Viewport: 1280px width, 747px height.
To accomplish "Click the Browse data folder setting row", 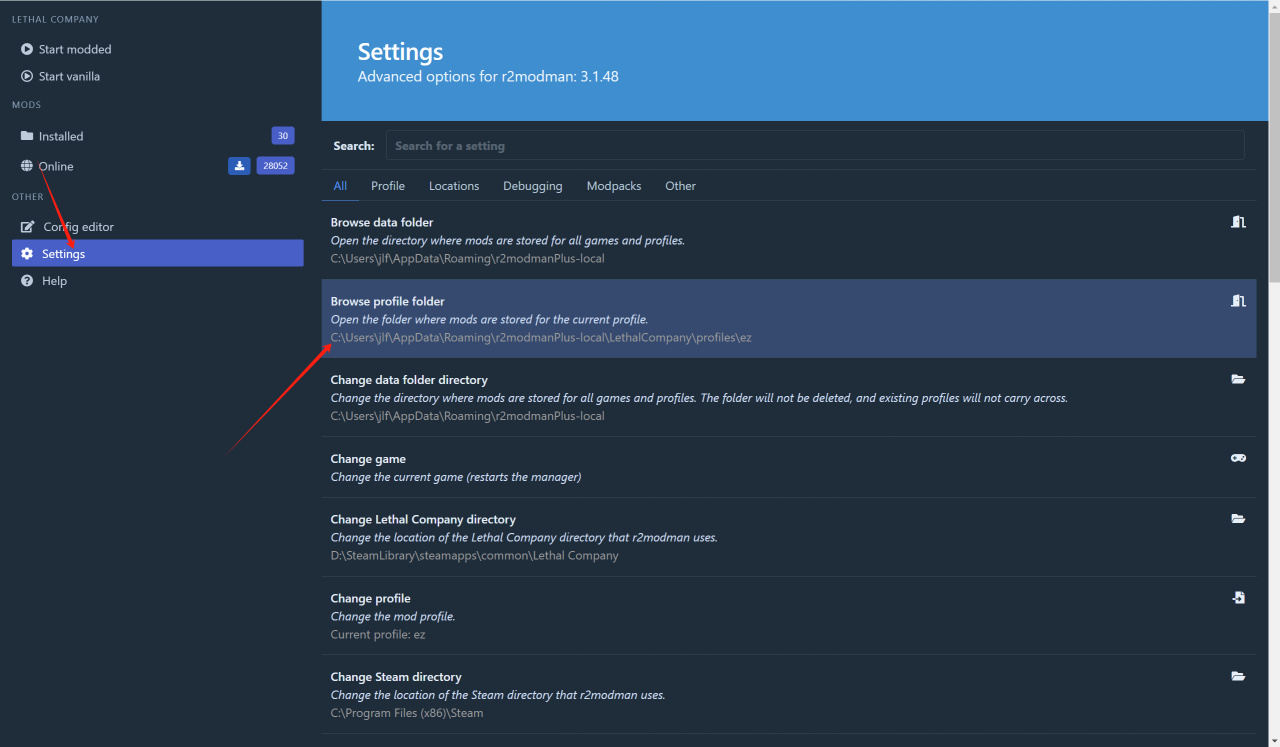I will click(x=789, y=240).
